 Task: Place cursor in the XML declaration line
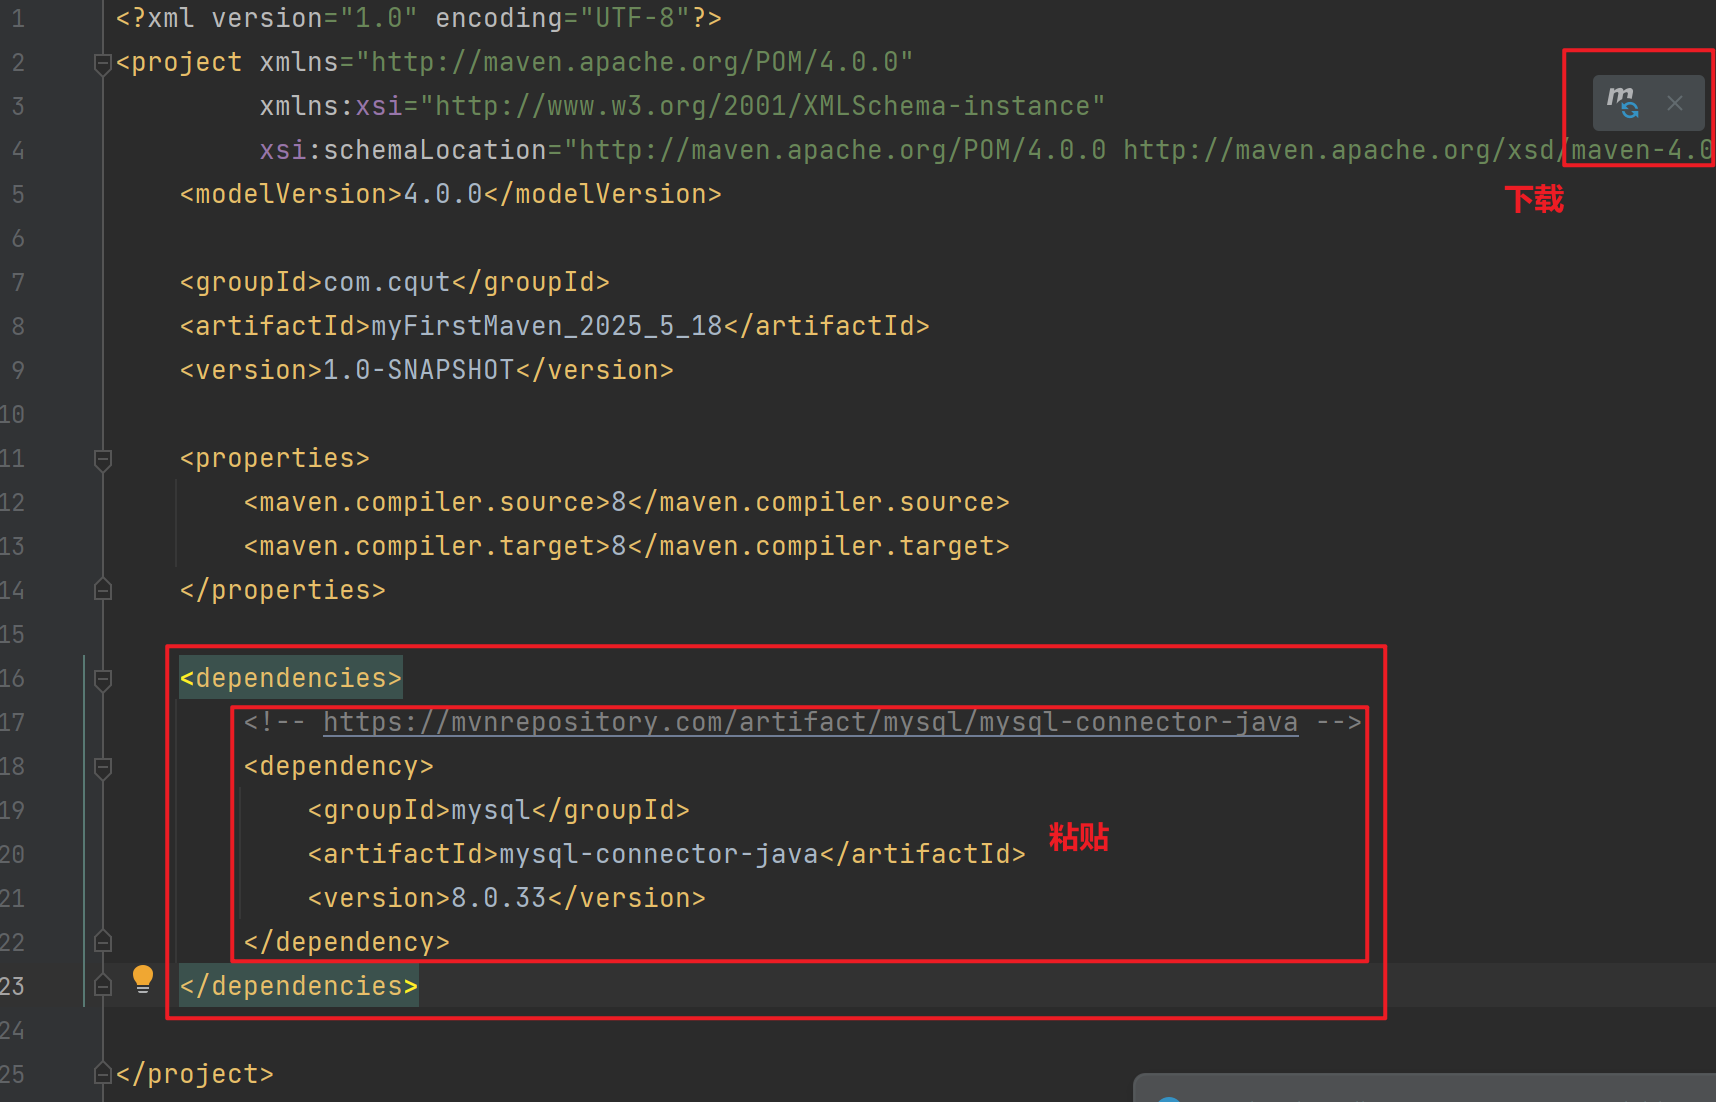pyautogui.click(x=418, y=18)
